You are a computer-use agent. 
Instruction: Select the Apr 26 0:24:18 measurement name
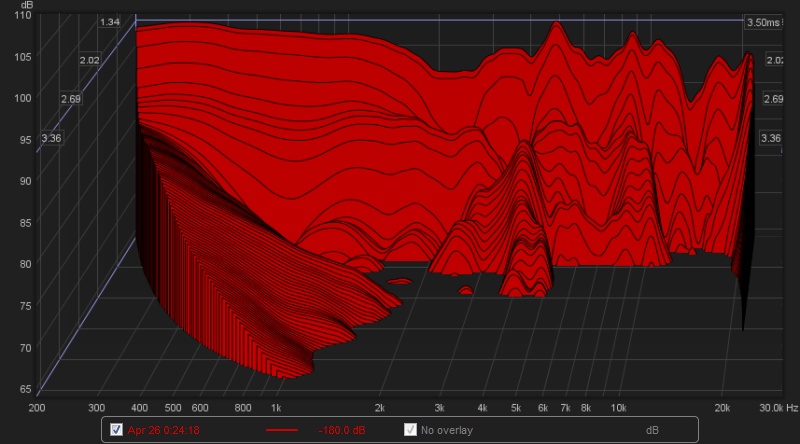[x=163, y=430]
